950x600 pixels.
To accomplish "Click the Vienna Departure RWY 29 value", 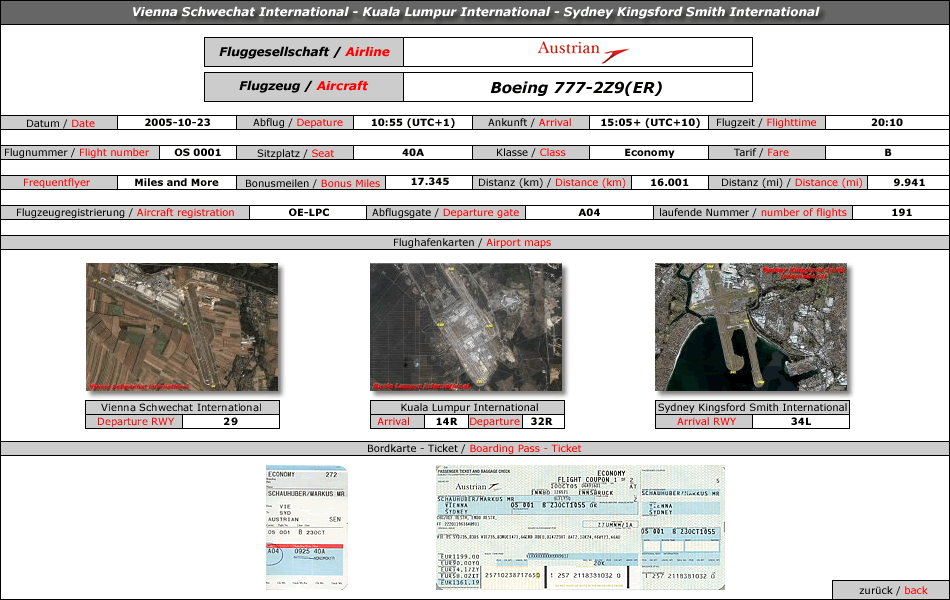I will pos(230,421).
